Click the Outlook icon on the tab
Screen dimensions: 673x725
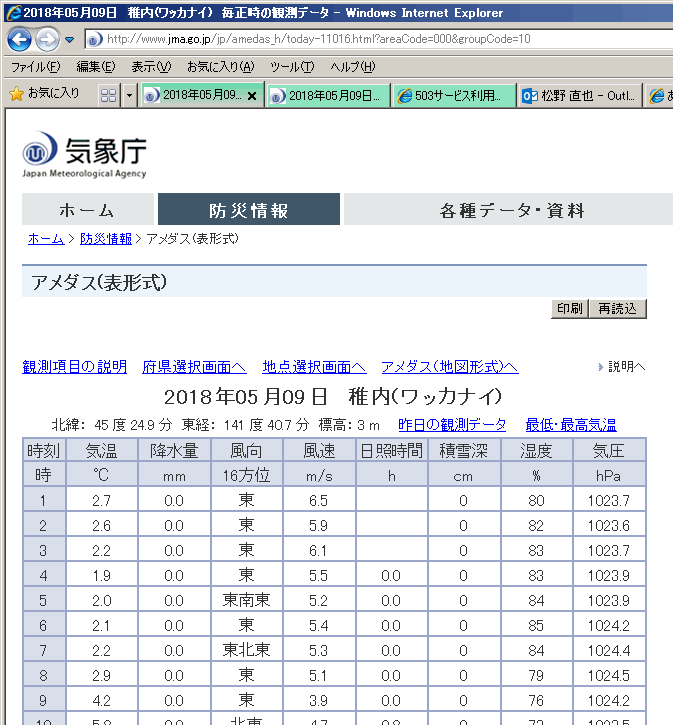(530, 96)
